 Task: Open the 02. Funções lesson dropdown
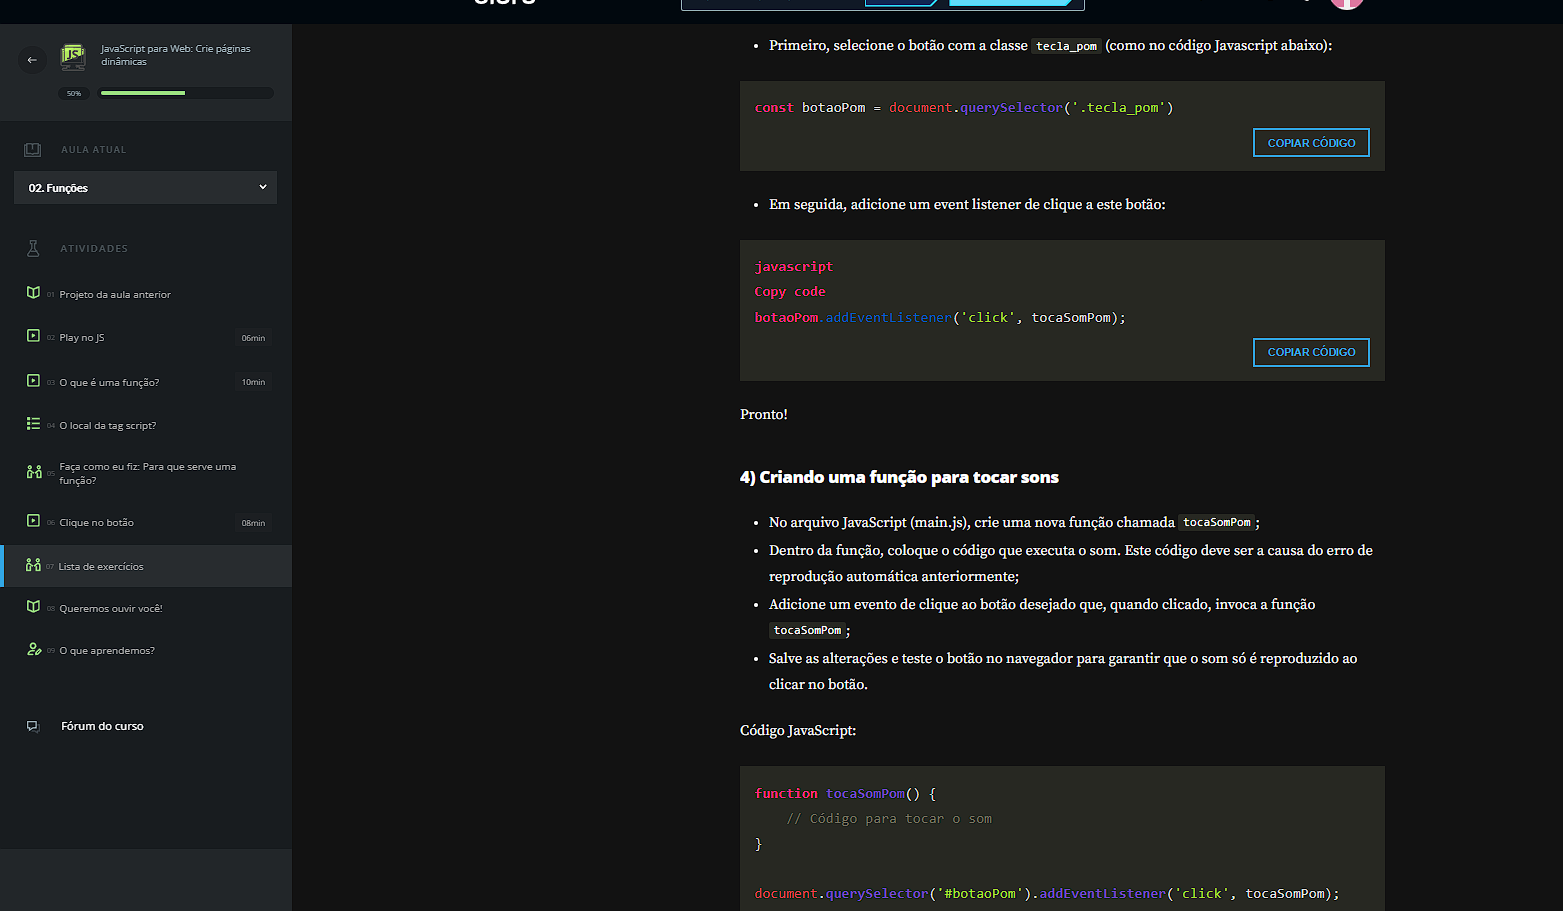pos(145,188)
